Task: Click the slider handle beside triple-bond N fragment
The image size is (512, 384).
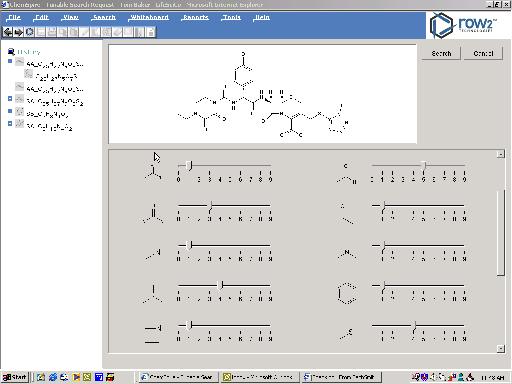Action: (x=189, y=326)
